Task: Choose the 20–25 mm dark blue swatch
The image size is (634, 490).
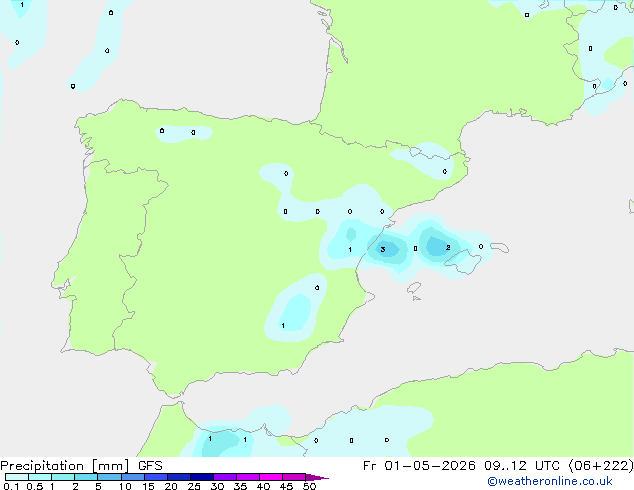Action: (x=178, y=477)
